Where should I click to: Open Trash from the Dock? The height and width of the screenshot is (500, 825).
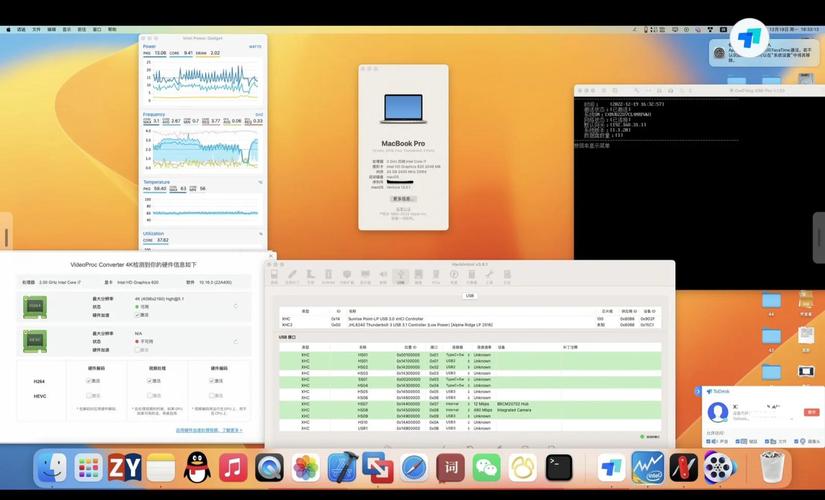(770, 467)
